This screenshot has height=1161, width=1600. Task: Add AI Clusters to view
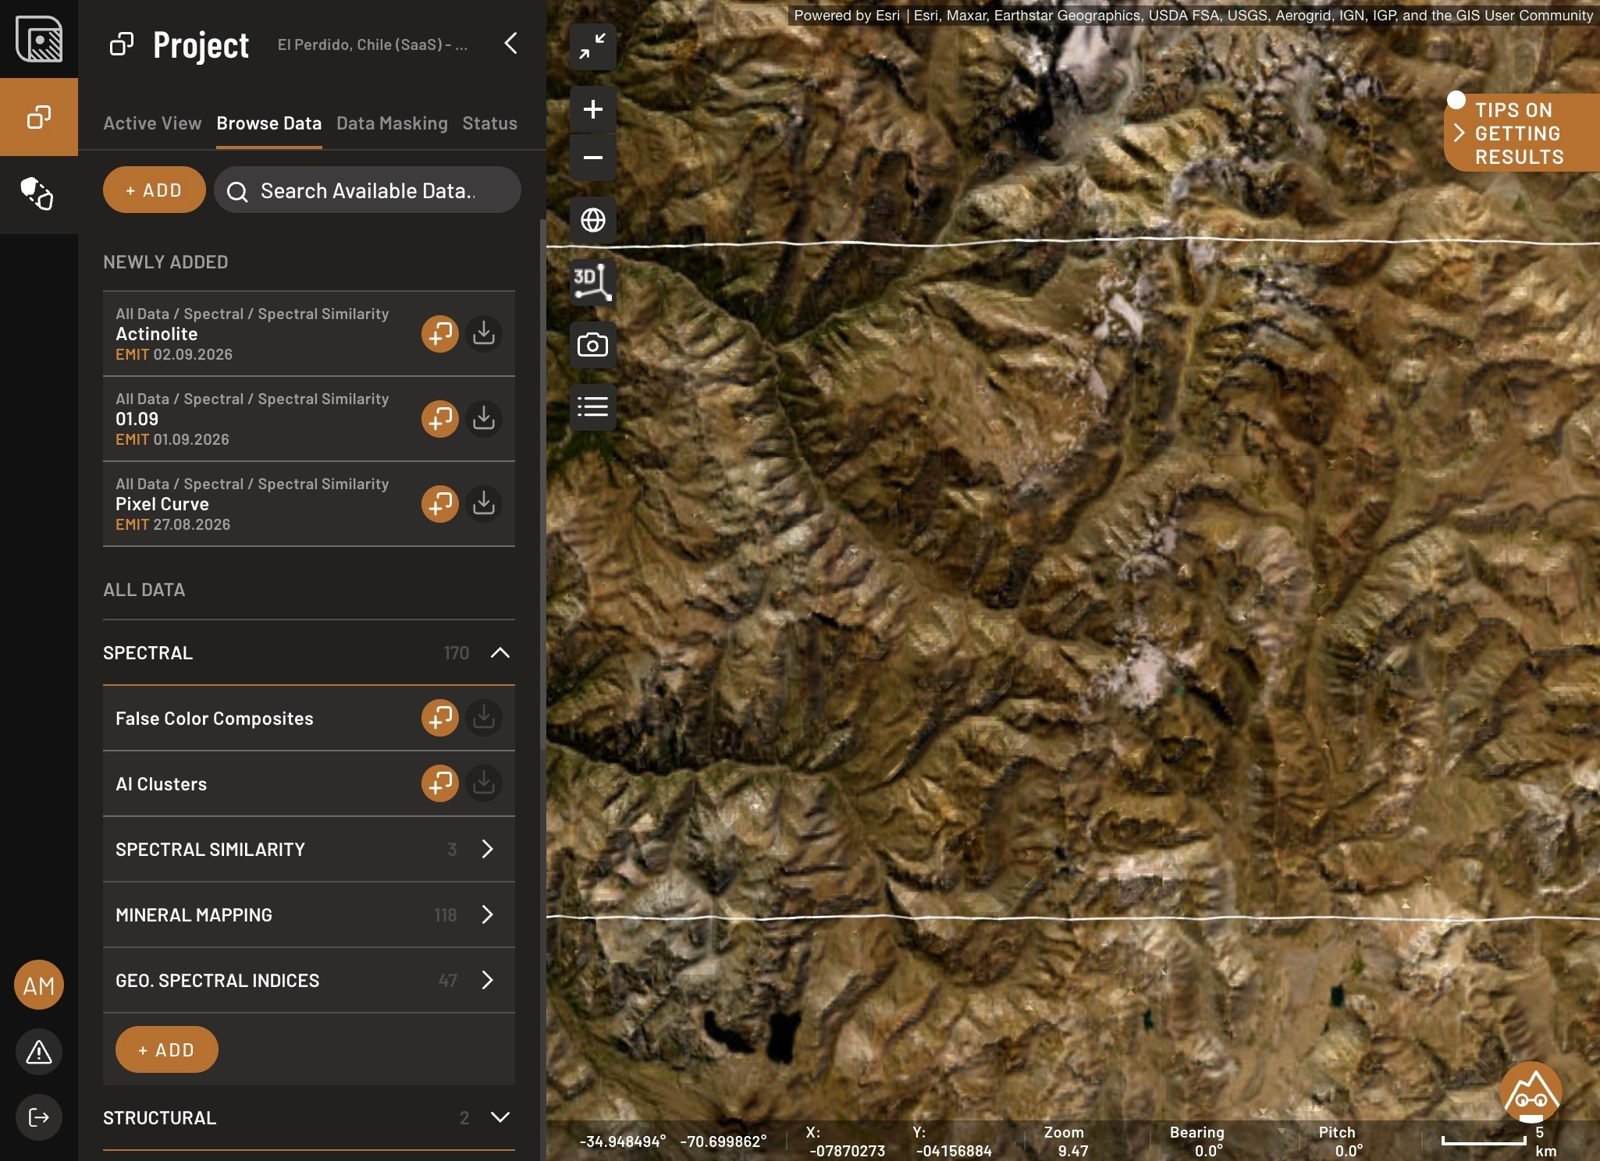coord(440,784)
